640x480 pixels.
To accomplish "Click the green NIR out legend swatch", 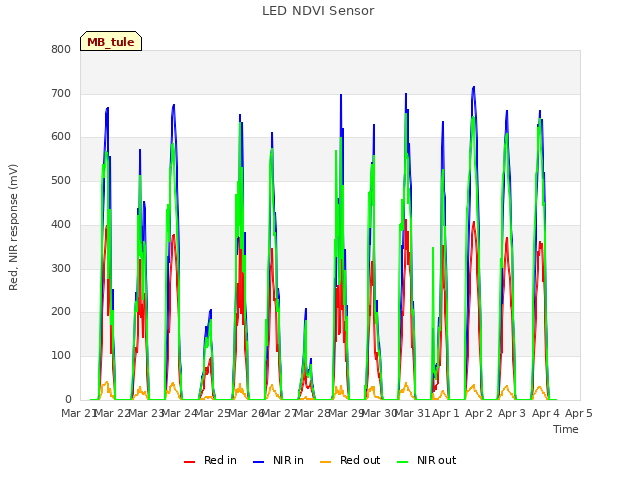I will pyautogui.click(x=402, y=462).
